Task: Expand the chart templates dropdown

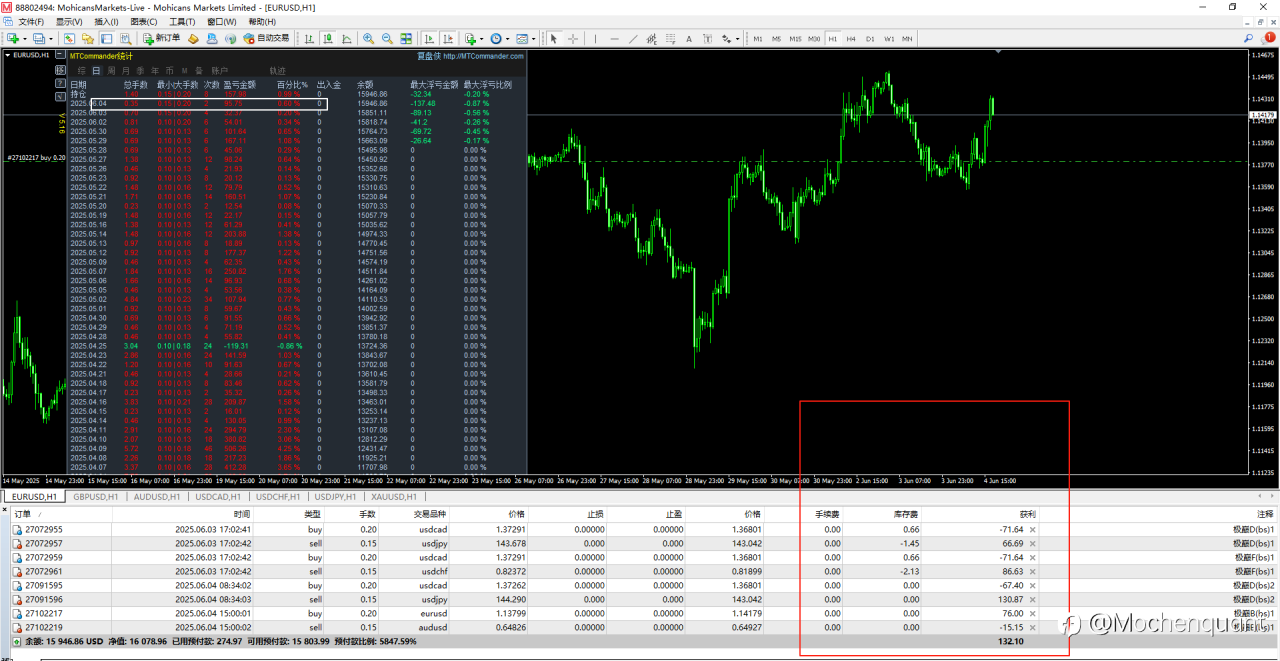Action: pos(536,38)
